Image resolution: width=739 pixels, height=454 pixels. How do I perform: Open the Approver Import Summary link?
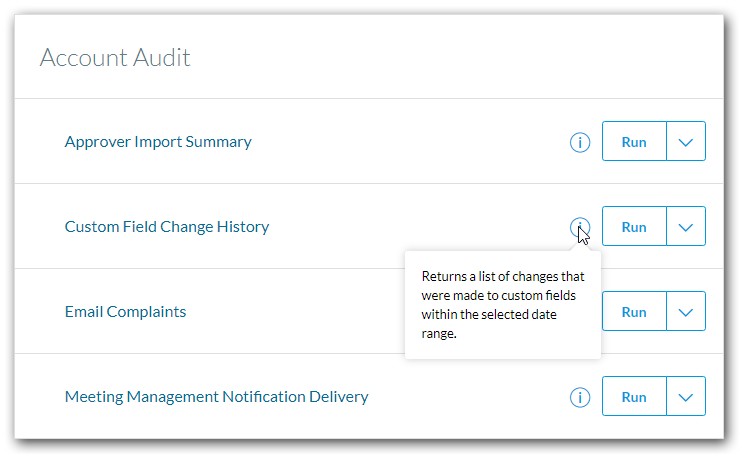coord(158,142)
